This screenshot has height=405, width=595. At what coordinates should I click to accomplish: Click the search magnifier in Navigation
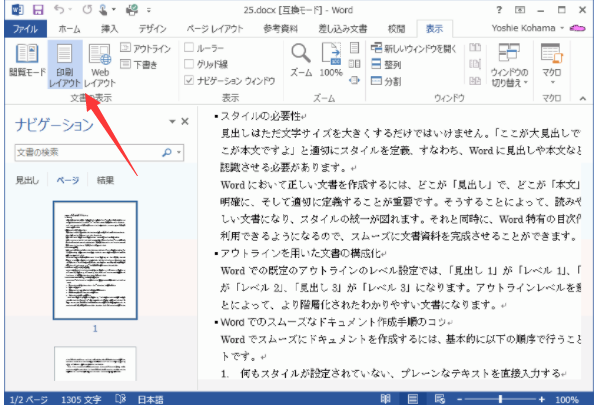coord(167,153)
